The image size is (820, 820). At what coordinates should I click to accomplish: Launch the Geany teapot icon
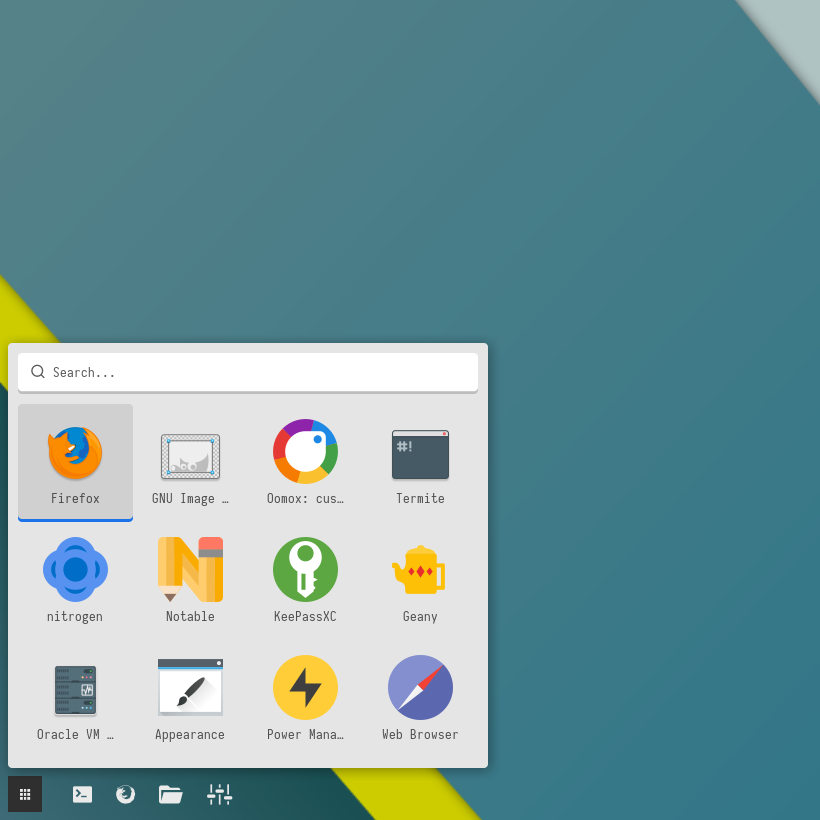click(419, 570)
